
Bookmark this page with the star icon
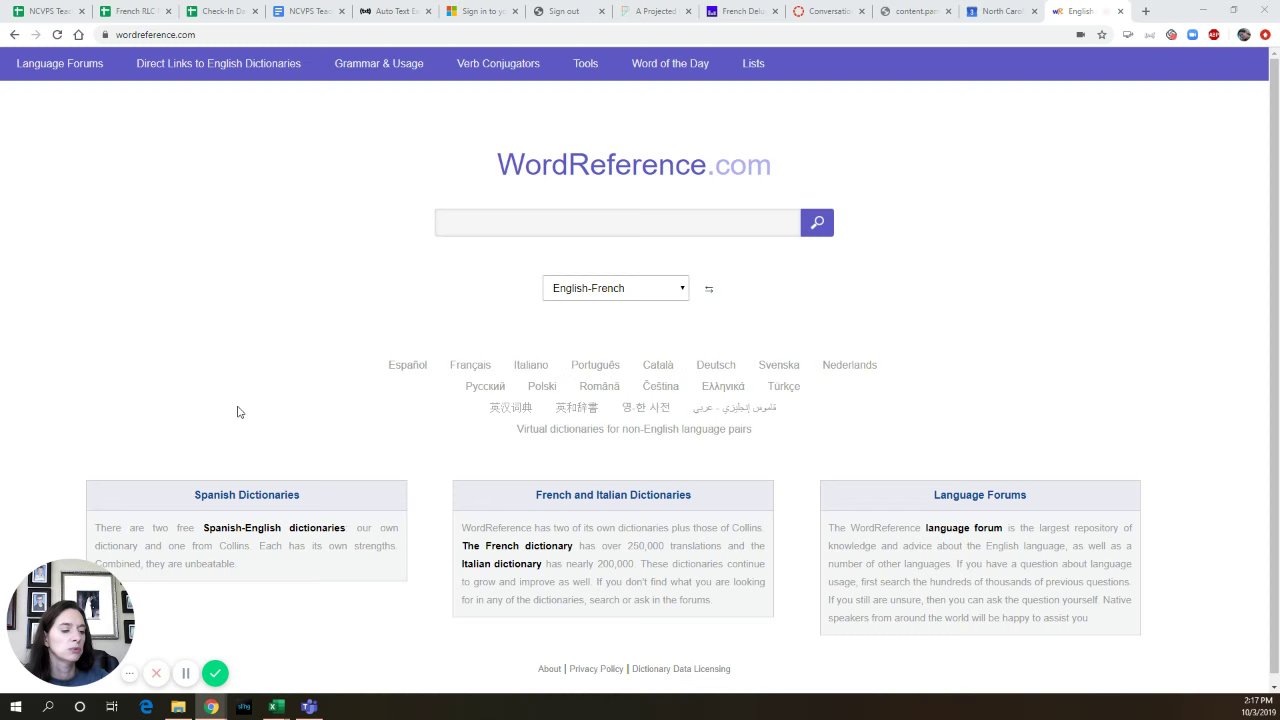click(x=1102, y=35)
